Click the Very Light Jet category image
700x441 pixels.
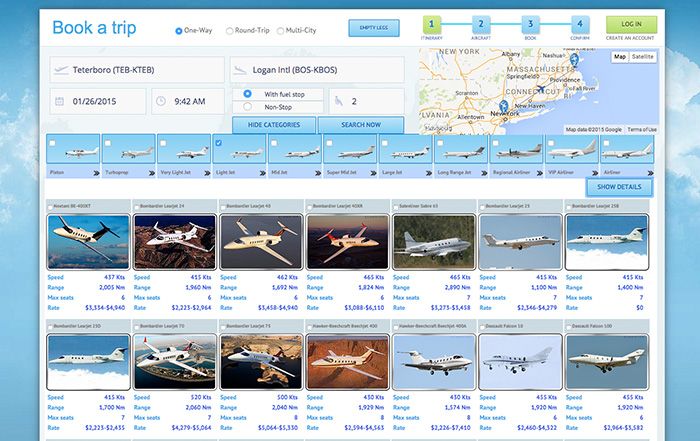[184, 149]
